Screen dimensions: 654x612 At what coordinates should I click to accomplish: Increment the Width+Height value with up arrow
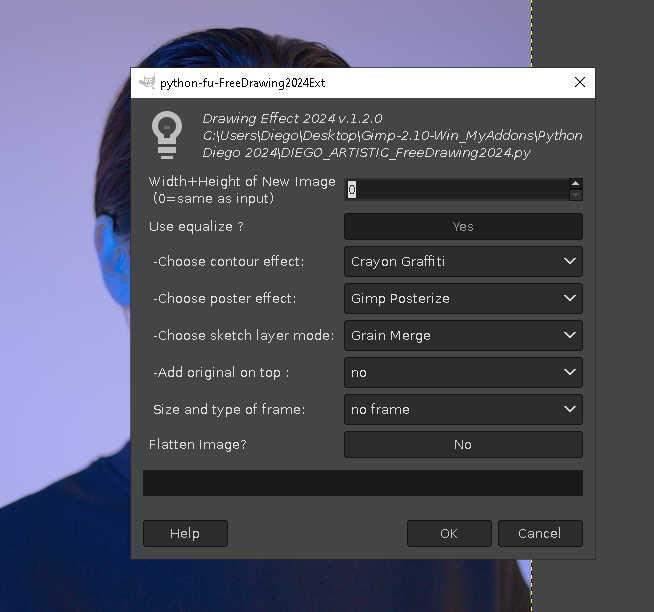point(576,184)
